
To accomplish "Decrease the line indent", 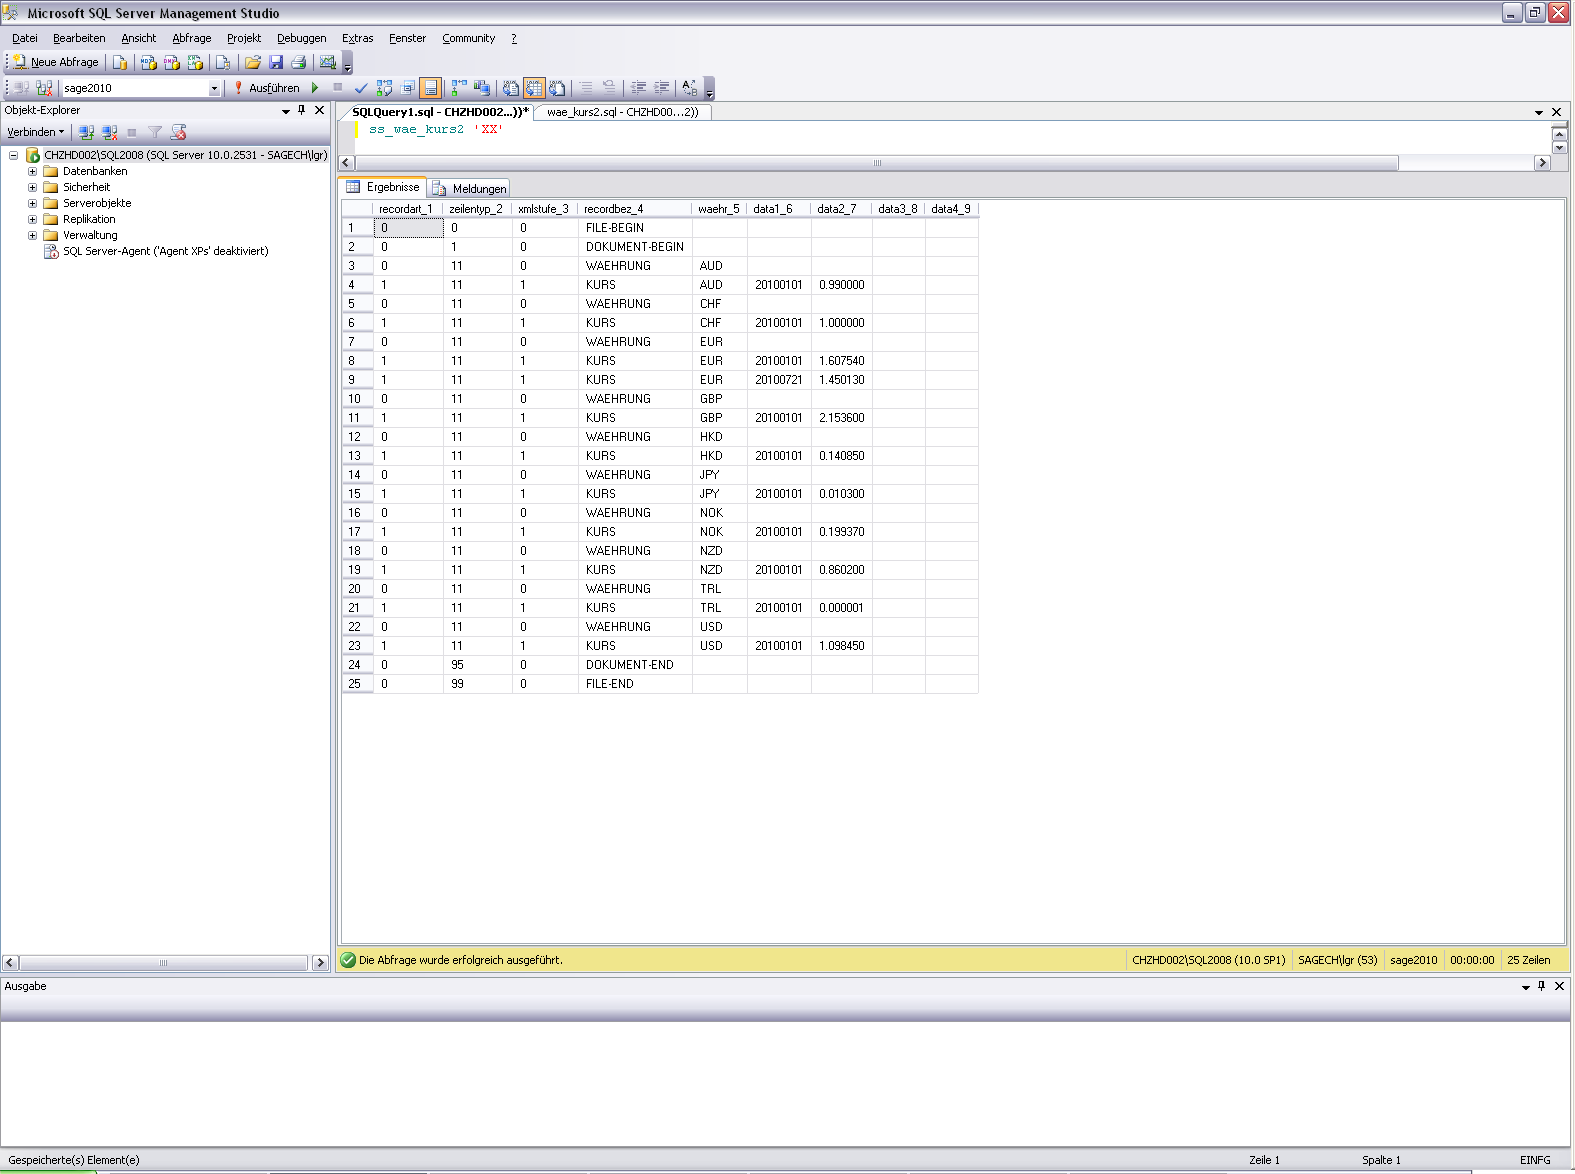I will [638, 88].
